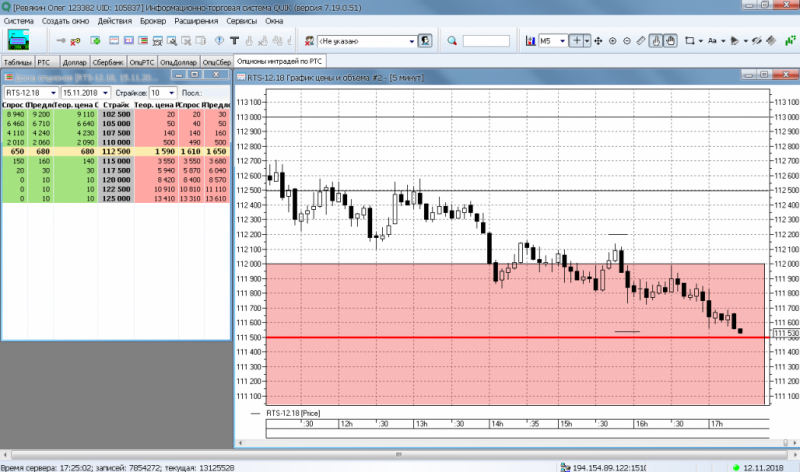Click the client icon with red cross
The width and height of the screenshot is (800, 472).
point(309,41)
